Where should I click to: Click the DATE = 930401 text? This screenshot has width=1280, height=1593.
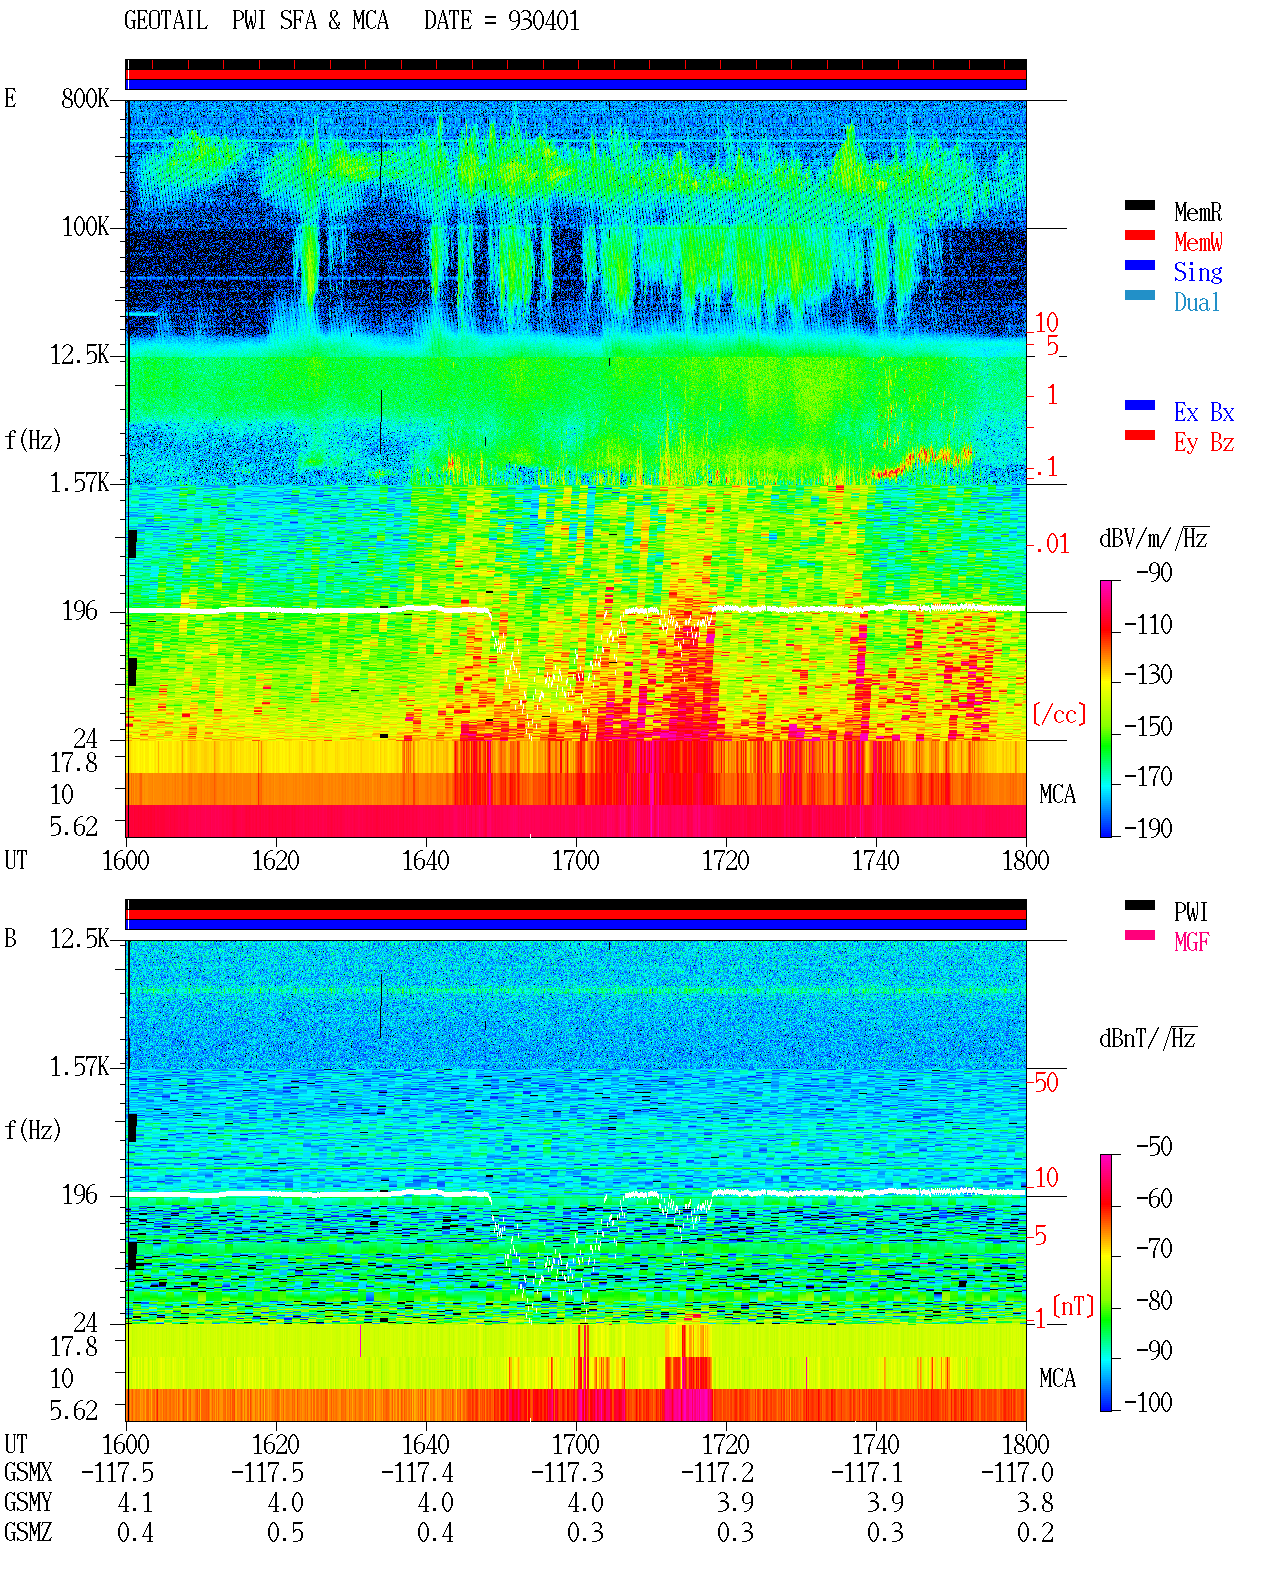501,21
